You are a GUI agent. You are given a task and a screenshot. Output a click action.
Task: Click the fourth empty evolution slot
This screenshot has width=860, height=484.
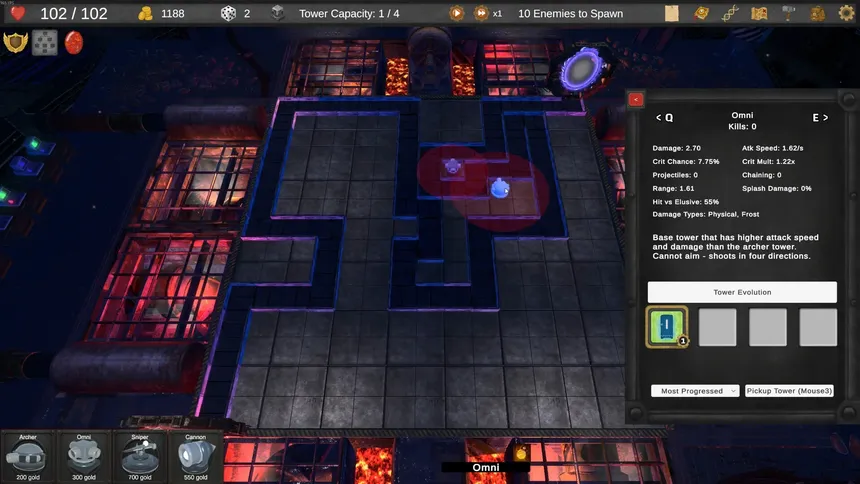(x=818, y=327)
